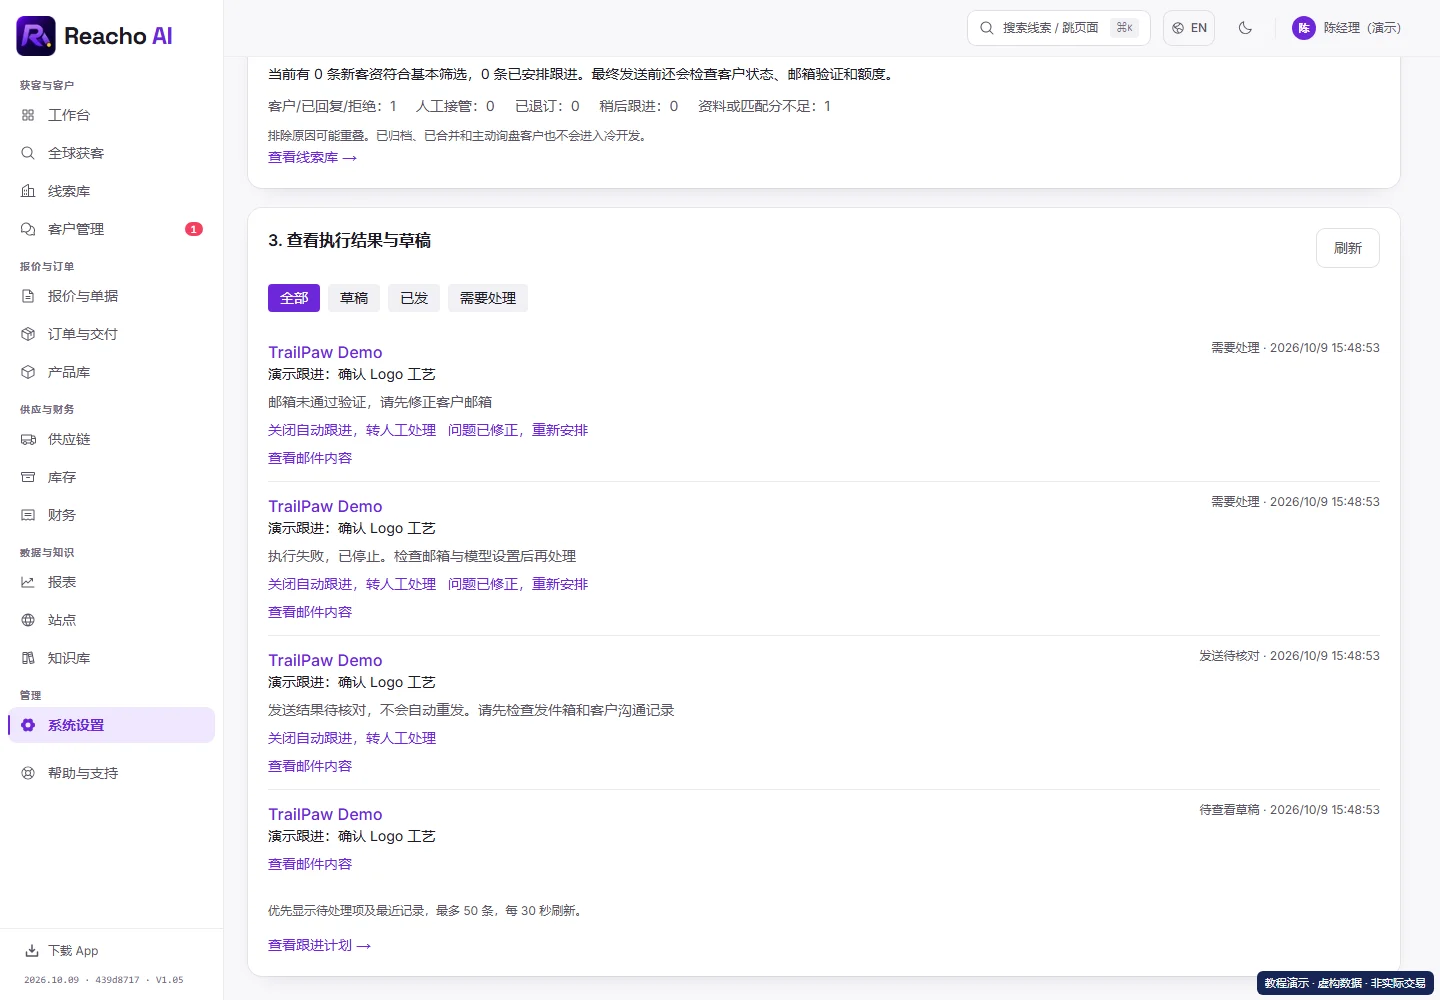Click 查看邮件内容 in 执行失败 record
The height and width of the screenshot is (1000, 1440).
click(x=310, y=612)
